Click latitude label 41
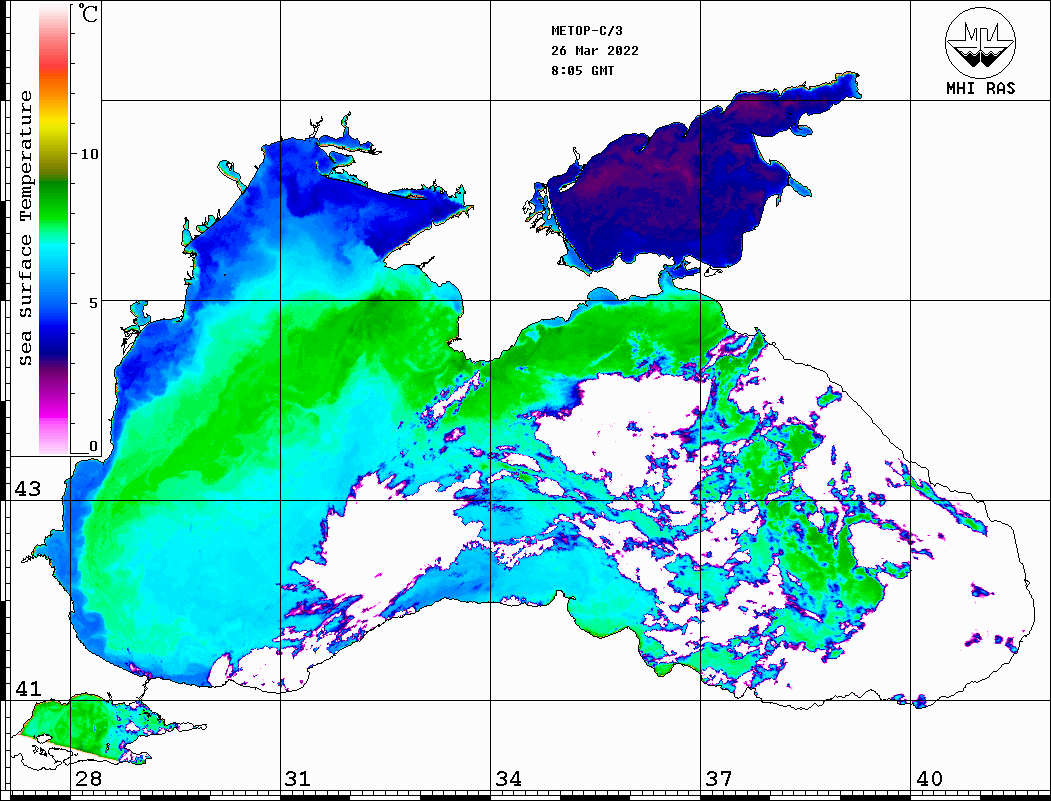This screenshot has width=1051, height=801. coord(28,689)
